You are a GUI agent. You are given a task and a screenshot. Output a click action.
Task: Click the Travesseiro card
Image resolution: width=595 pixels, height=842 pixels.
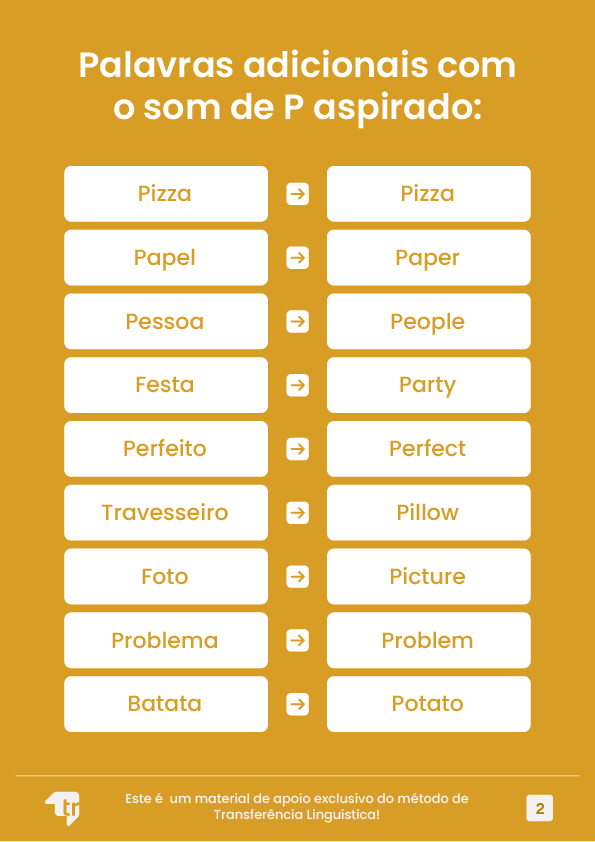click(166, 513)
